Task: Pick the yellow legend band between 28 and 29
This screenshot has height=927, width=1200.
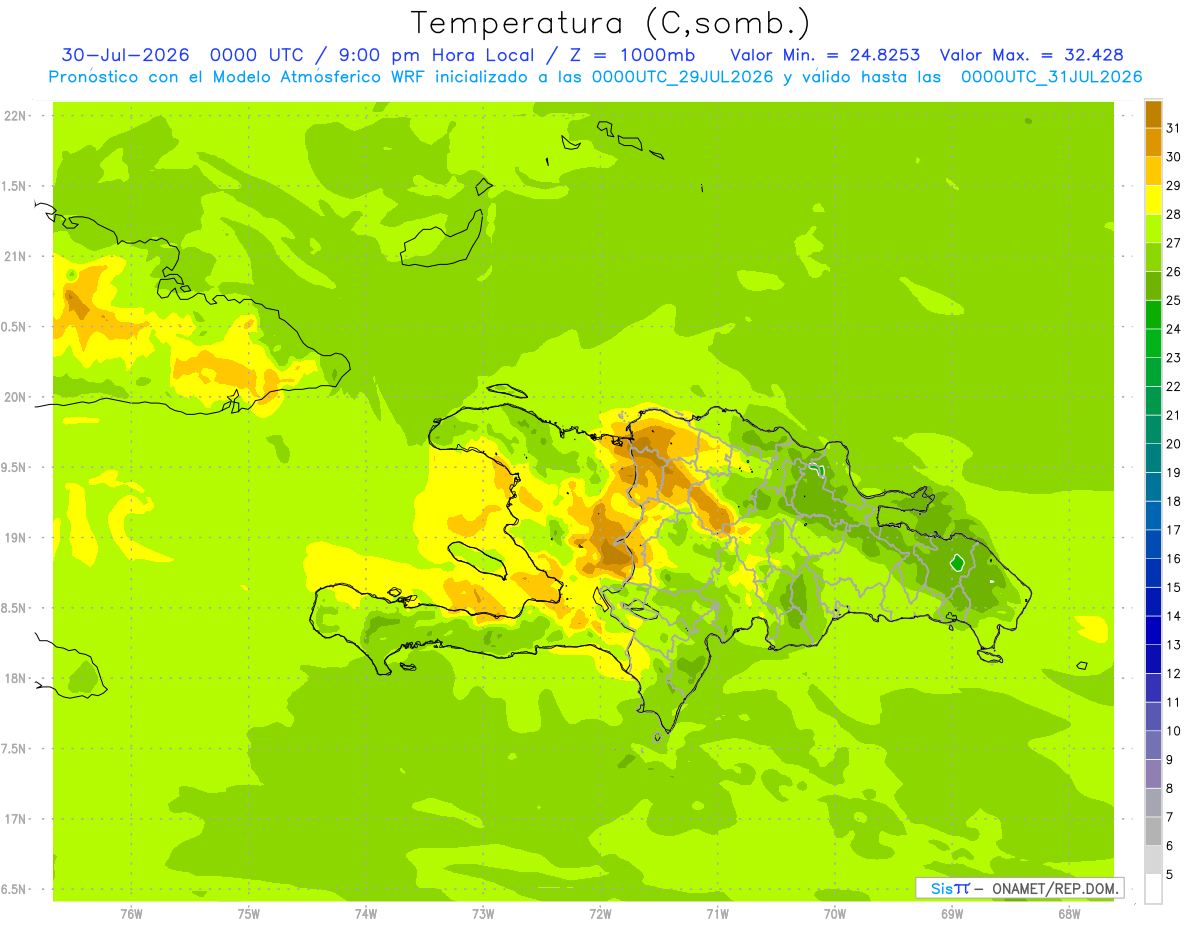Action: click(x=1153, y=200)
